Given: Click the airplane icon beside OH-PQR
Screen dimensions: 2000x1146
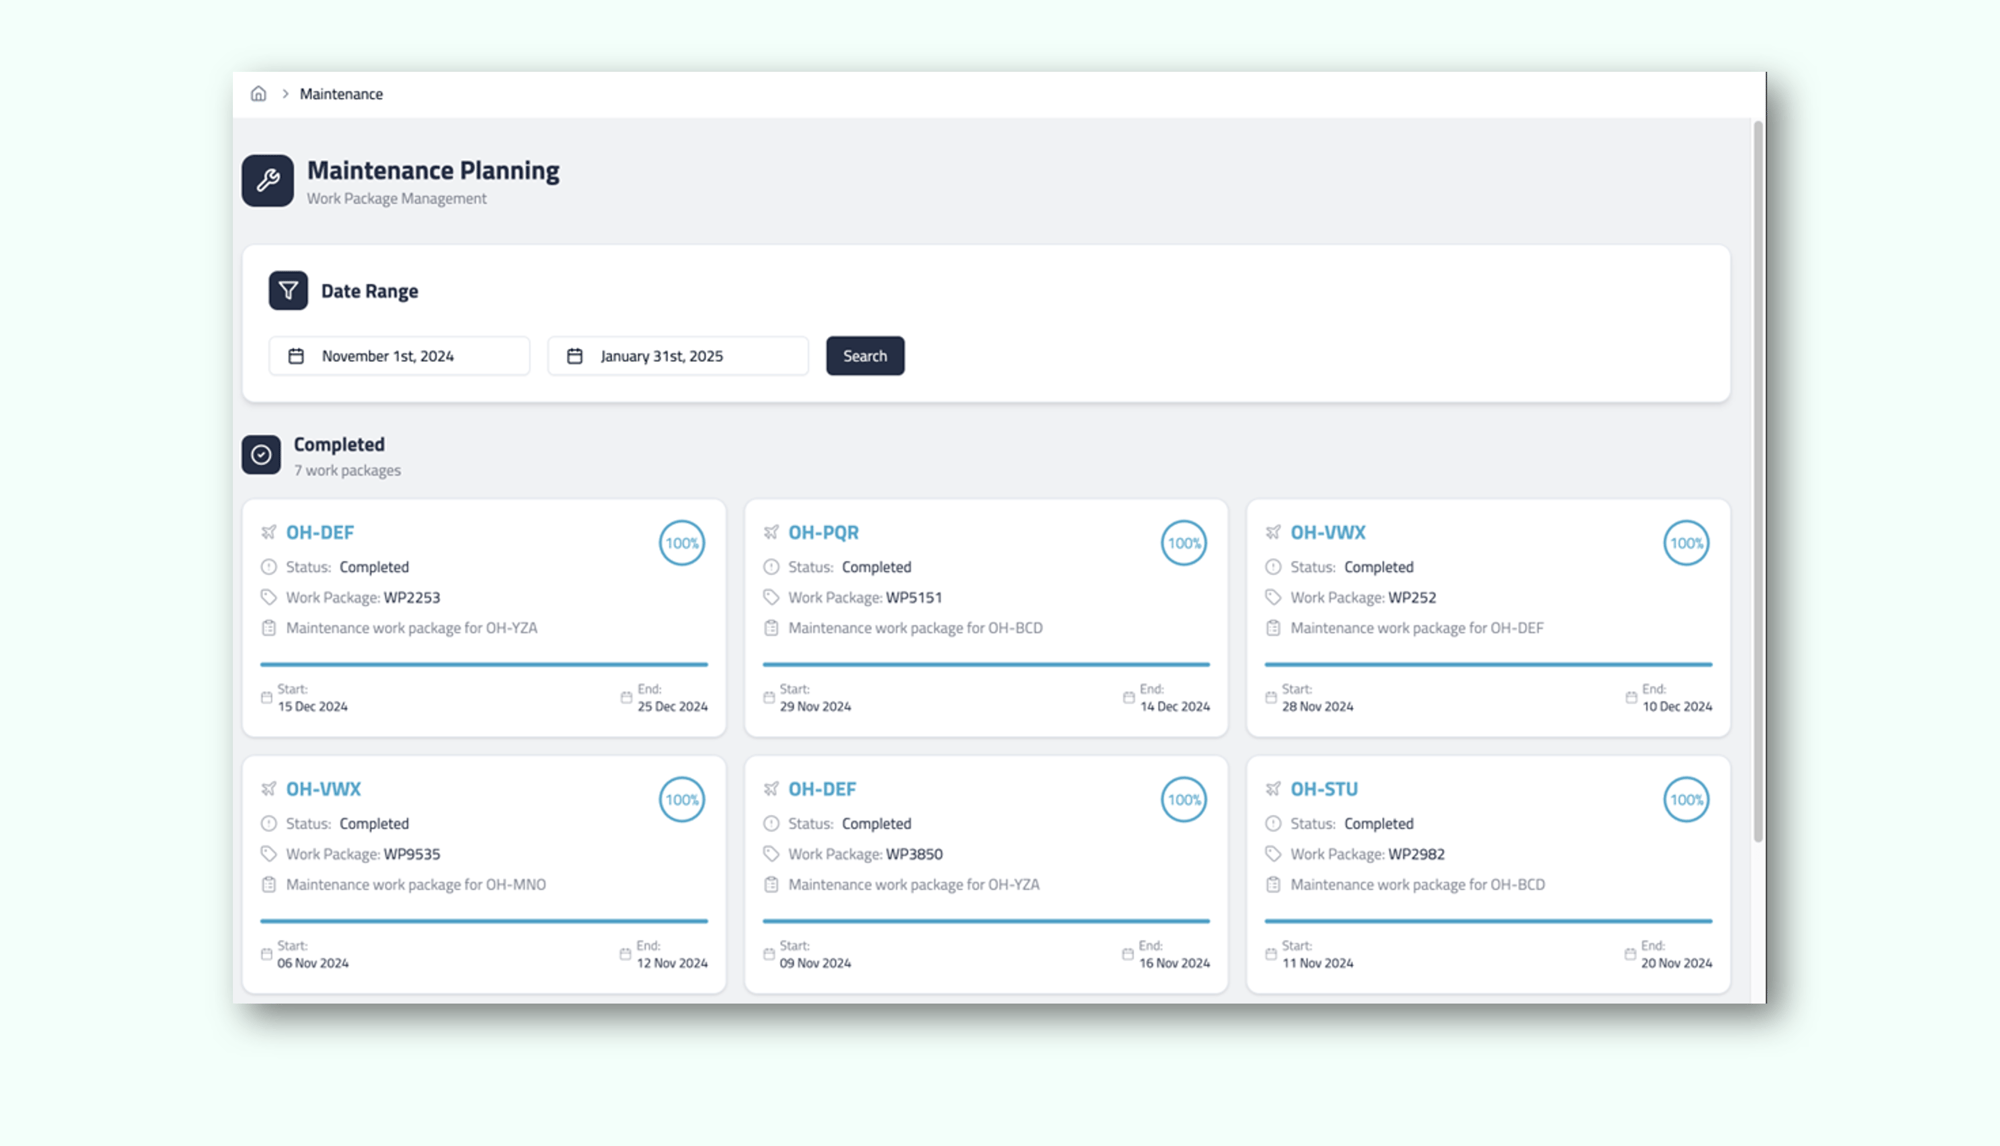Looking at the screenshot, I should coord(771,532).
